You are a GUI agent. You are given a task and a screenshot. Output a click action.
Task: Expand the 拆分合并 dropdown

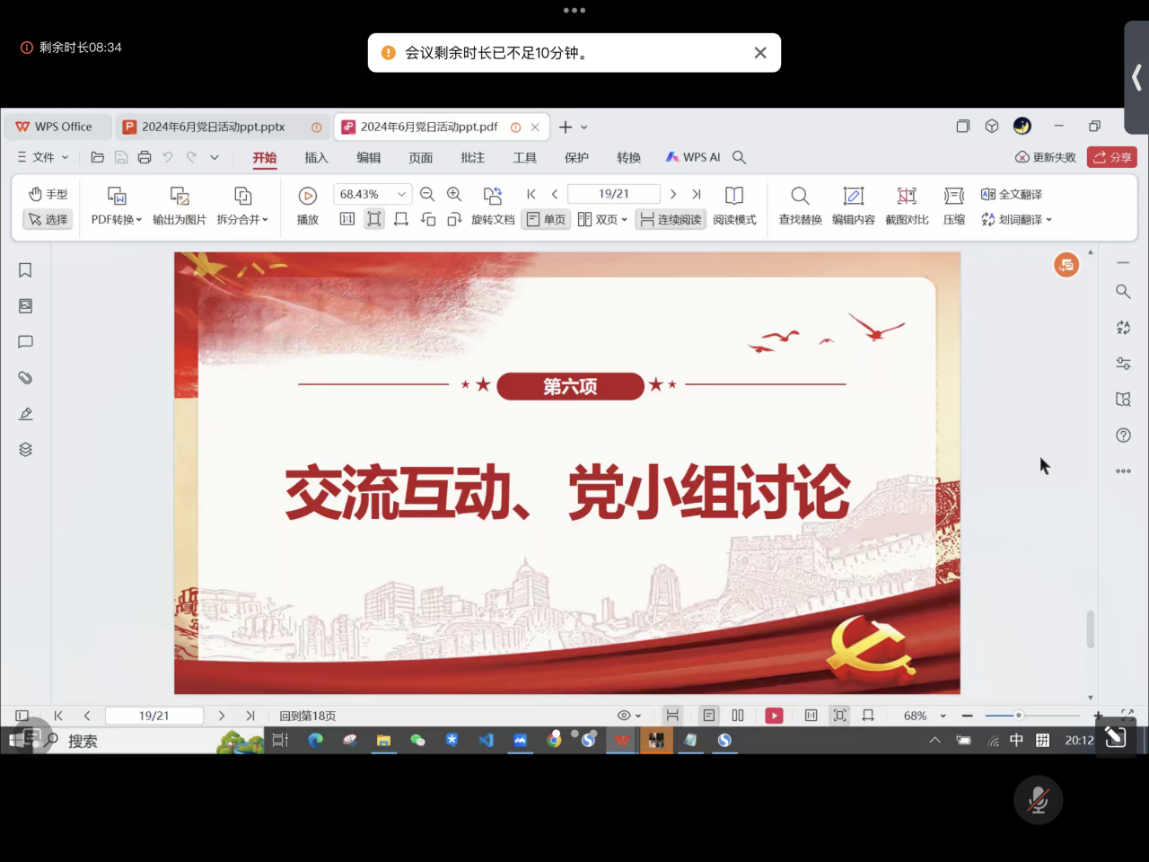tap(243, 220)
